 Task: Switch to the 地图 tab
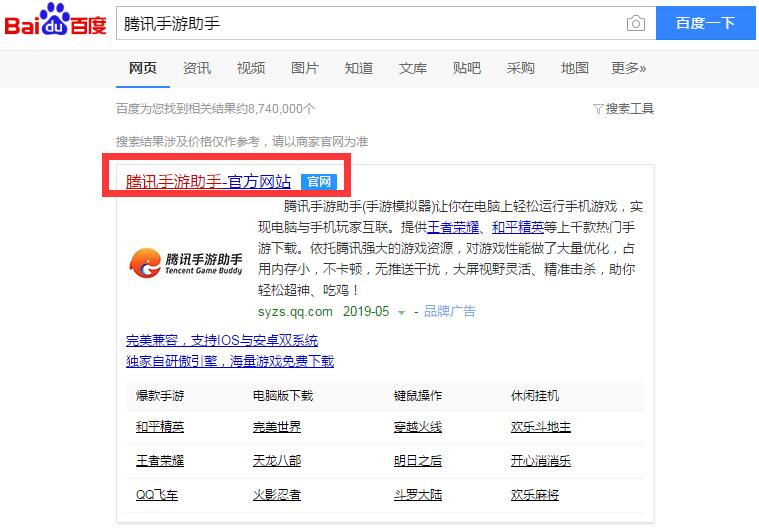coord(575,68)
